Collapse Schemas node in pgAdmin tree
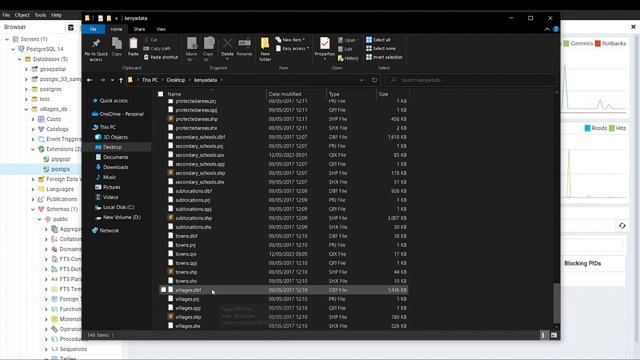640x360 pixels. tap(33, 209)
